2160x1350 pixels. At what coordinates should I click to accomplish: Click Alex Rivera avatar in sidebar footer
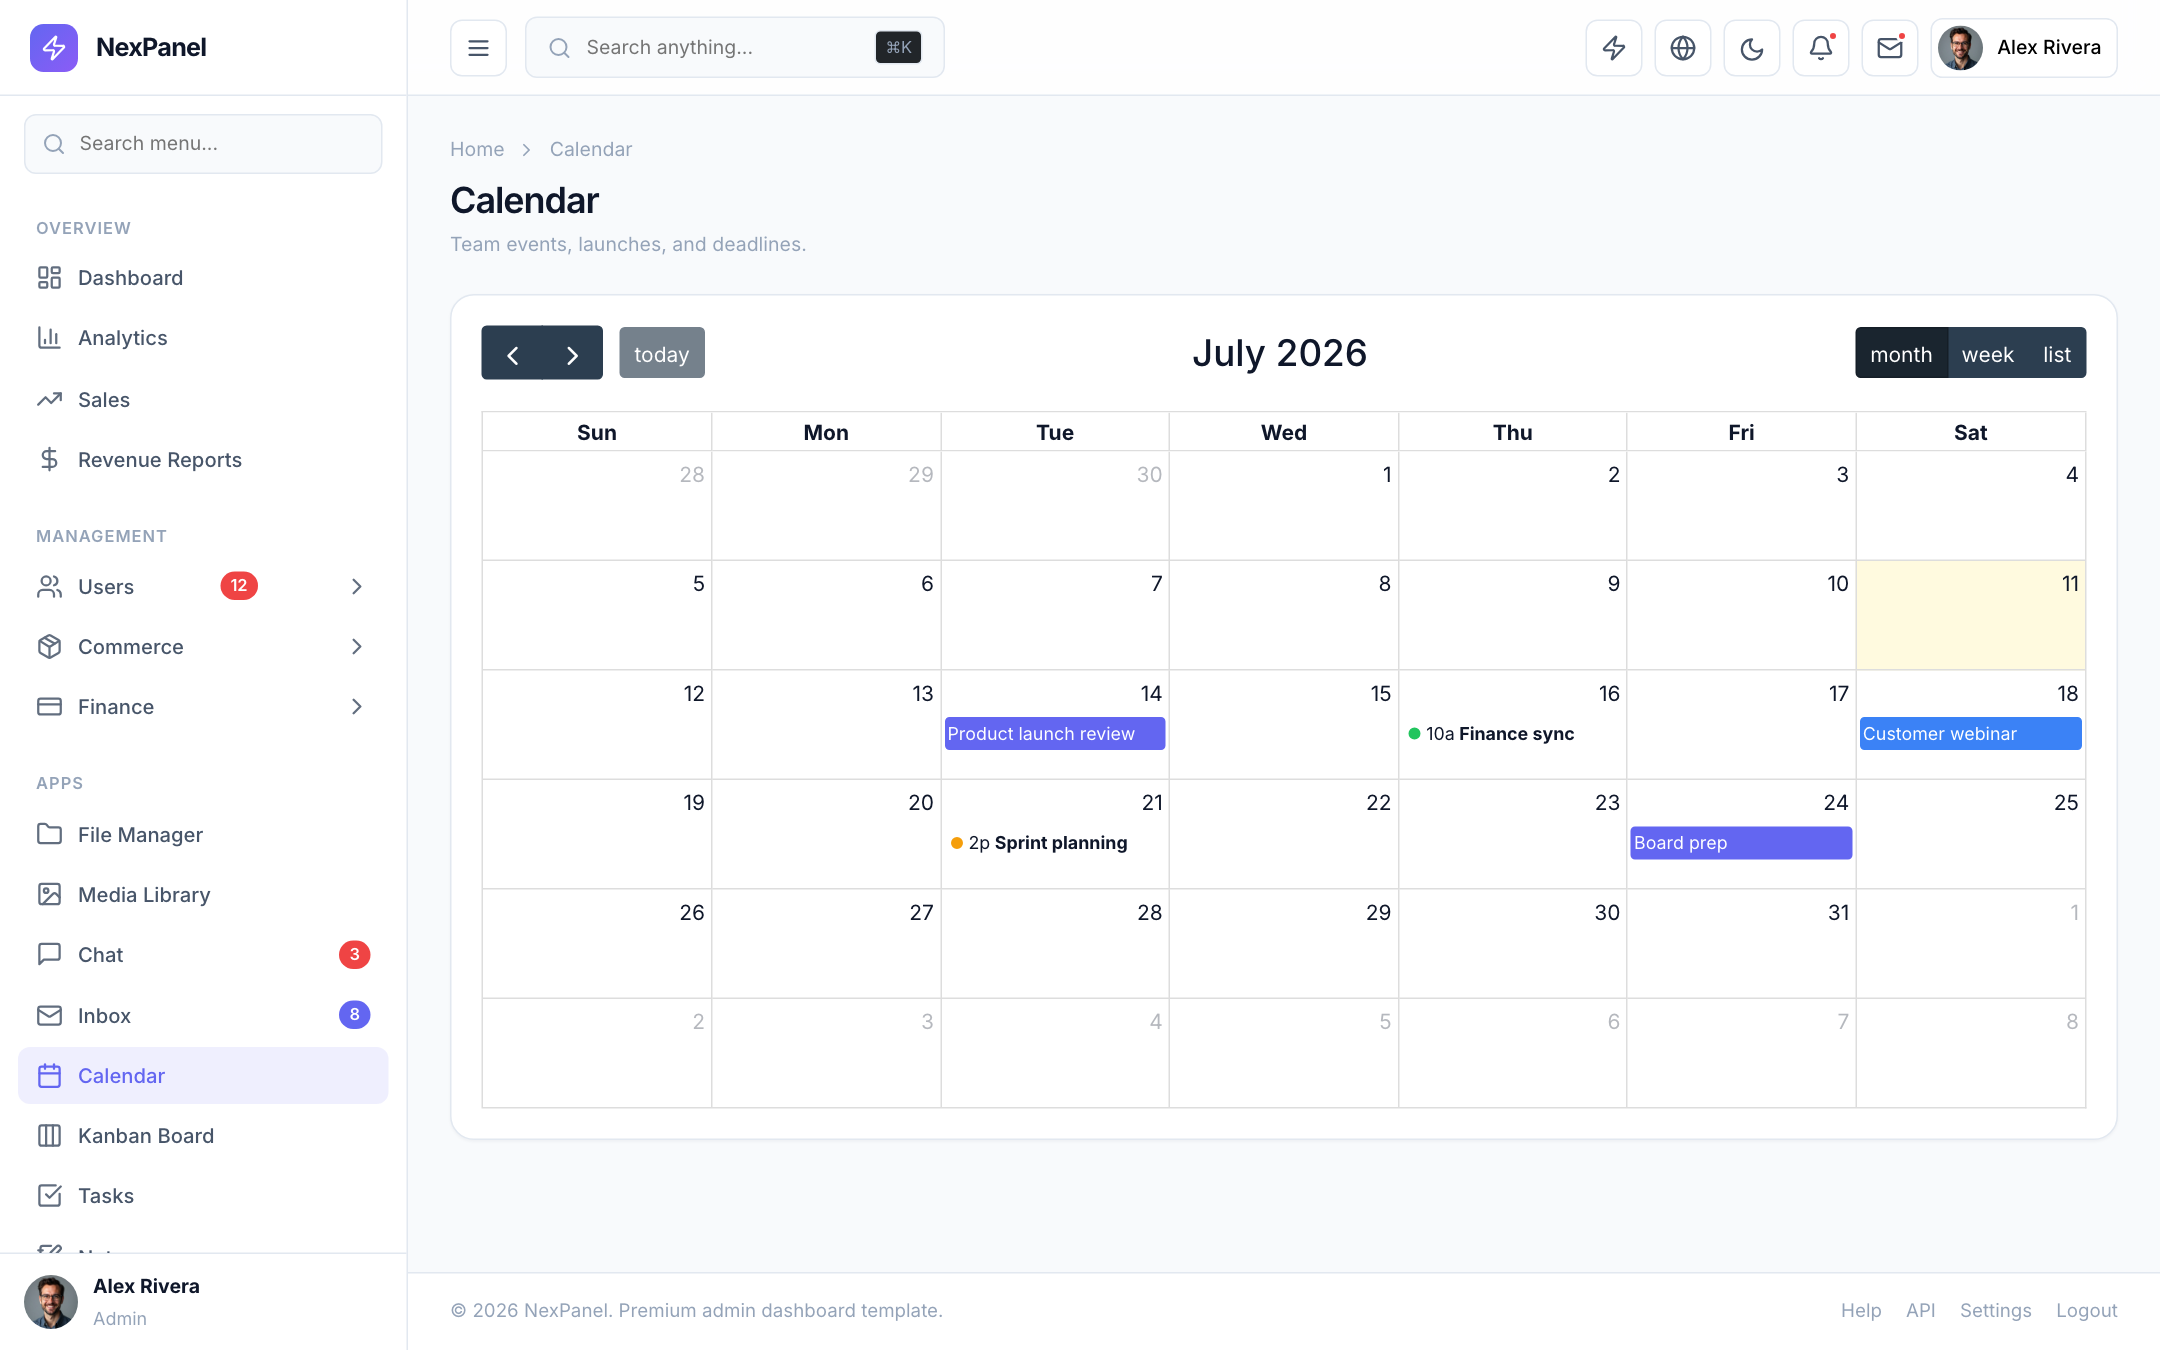[x=51, y=1301]
